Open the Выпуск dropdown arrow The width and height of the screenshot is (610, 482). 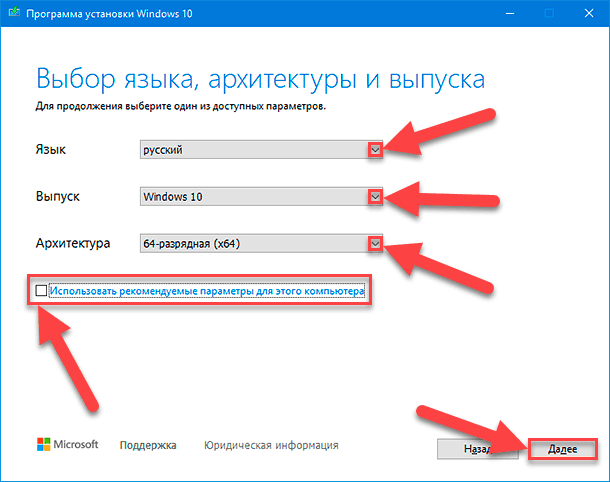click(375, 197)
